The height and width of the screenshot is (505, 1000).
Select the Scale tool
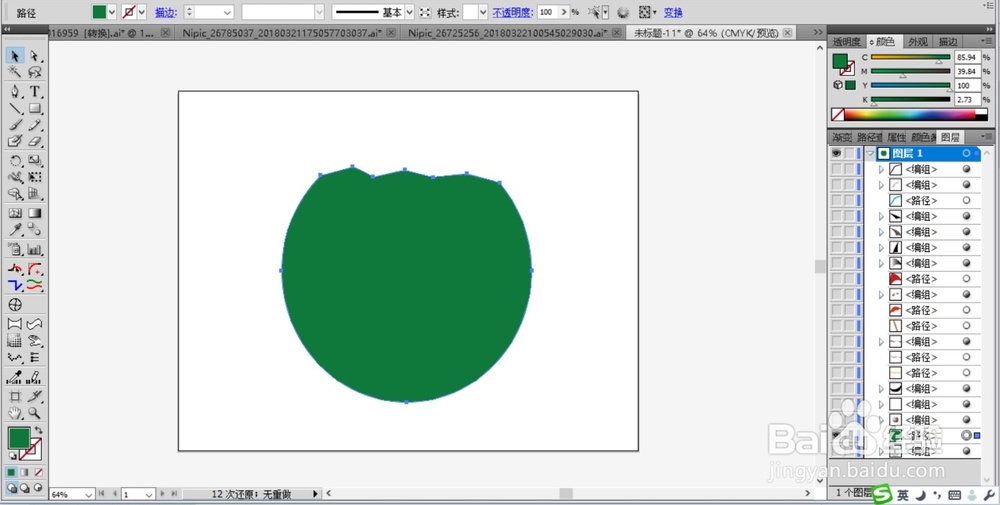[x=34, y=161]
